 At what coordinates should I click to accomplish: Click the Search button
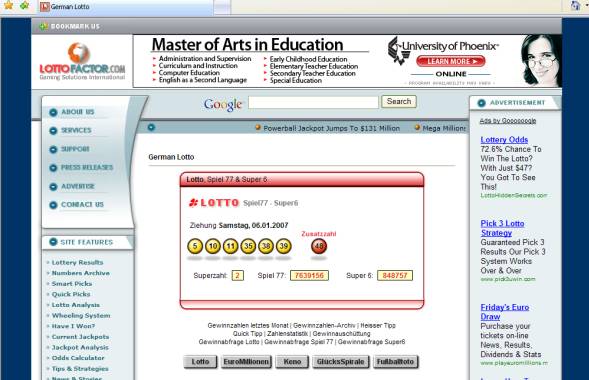(x=399, y=101)
